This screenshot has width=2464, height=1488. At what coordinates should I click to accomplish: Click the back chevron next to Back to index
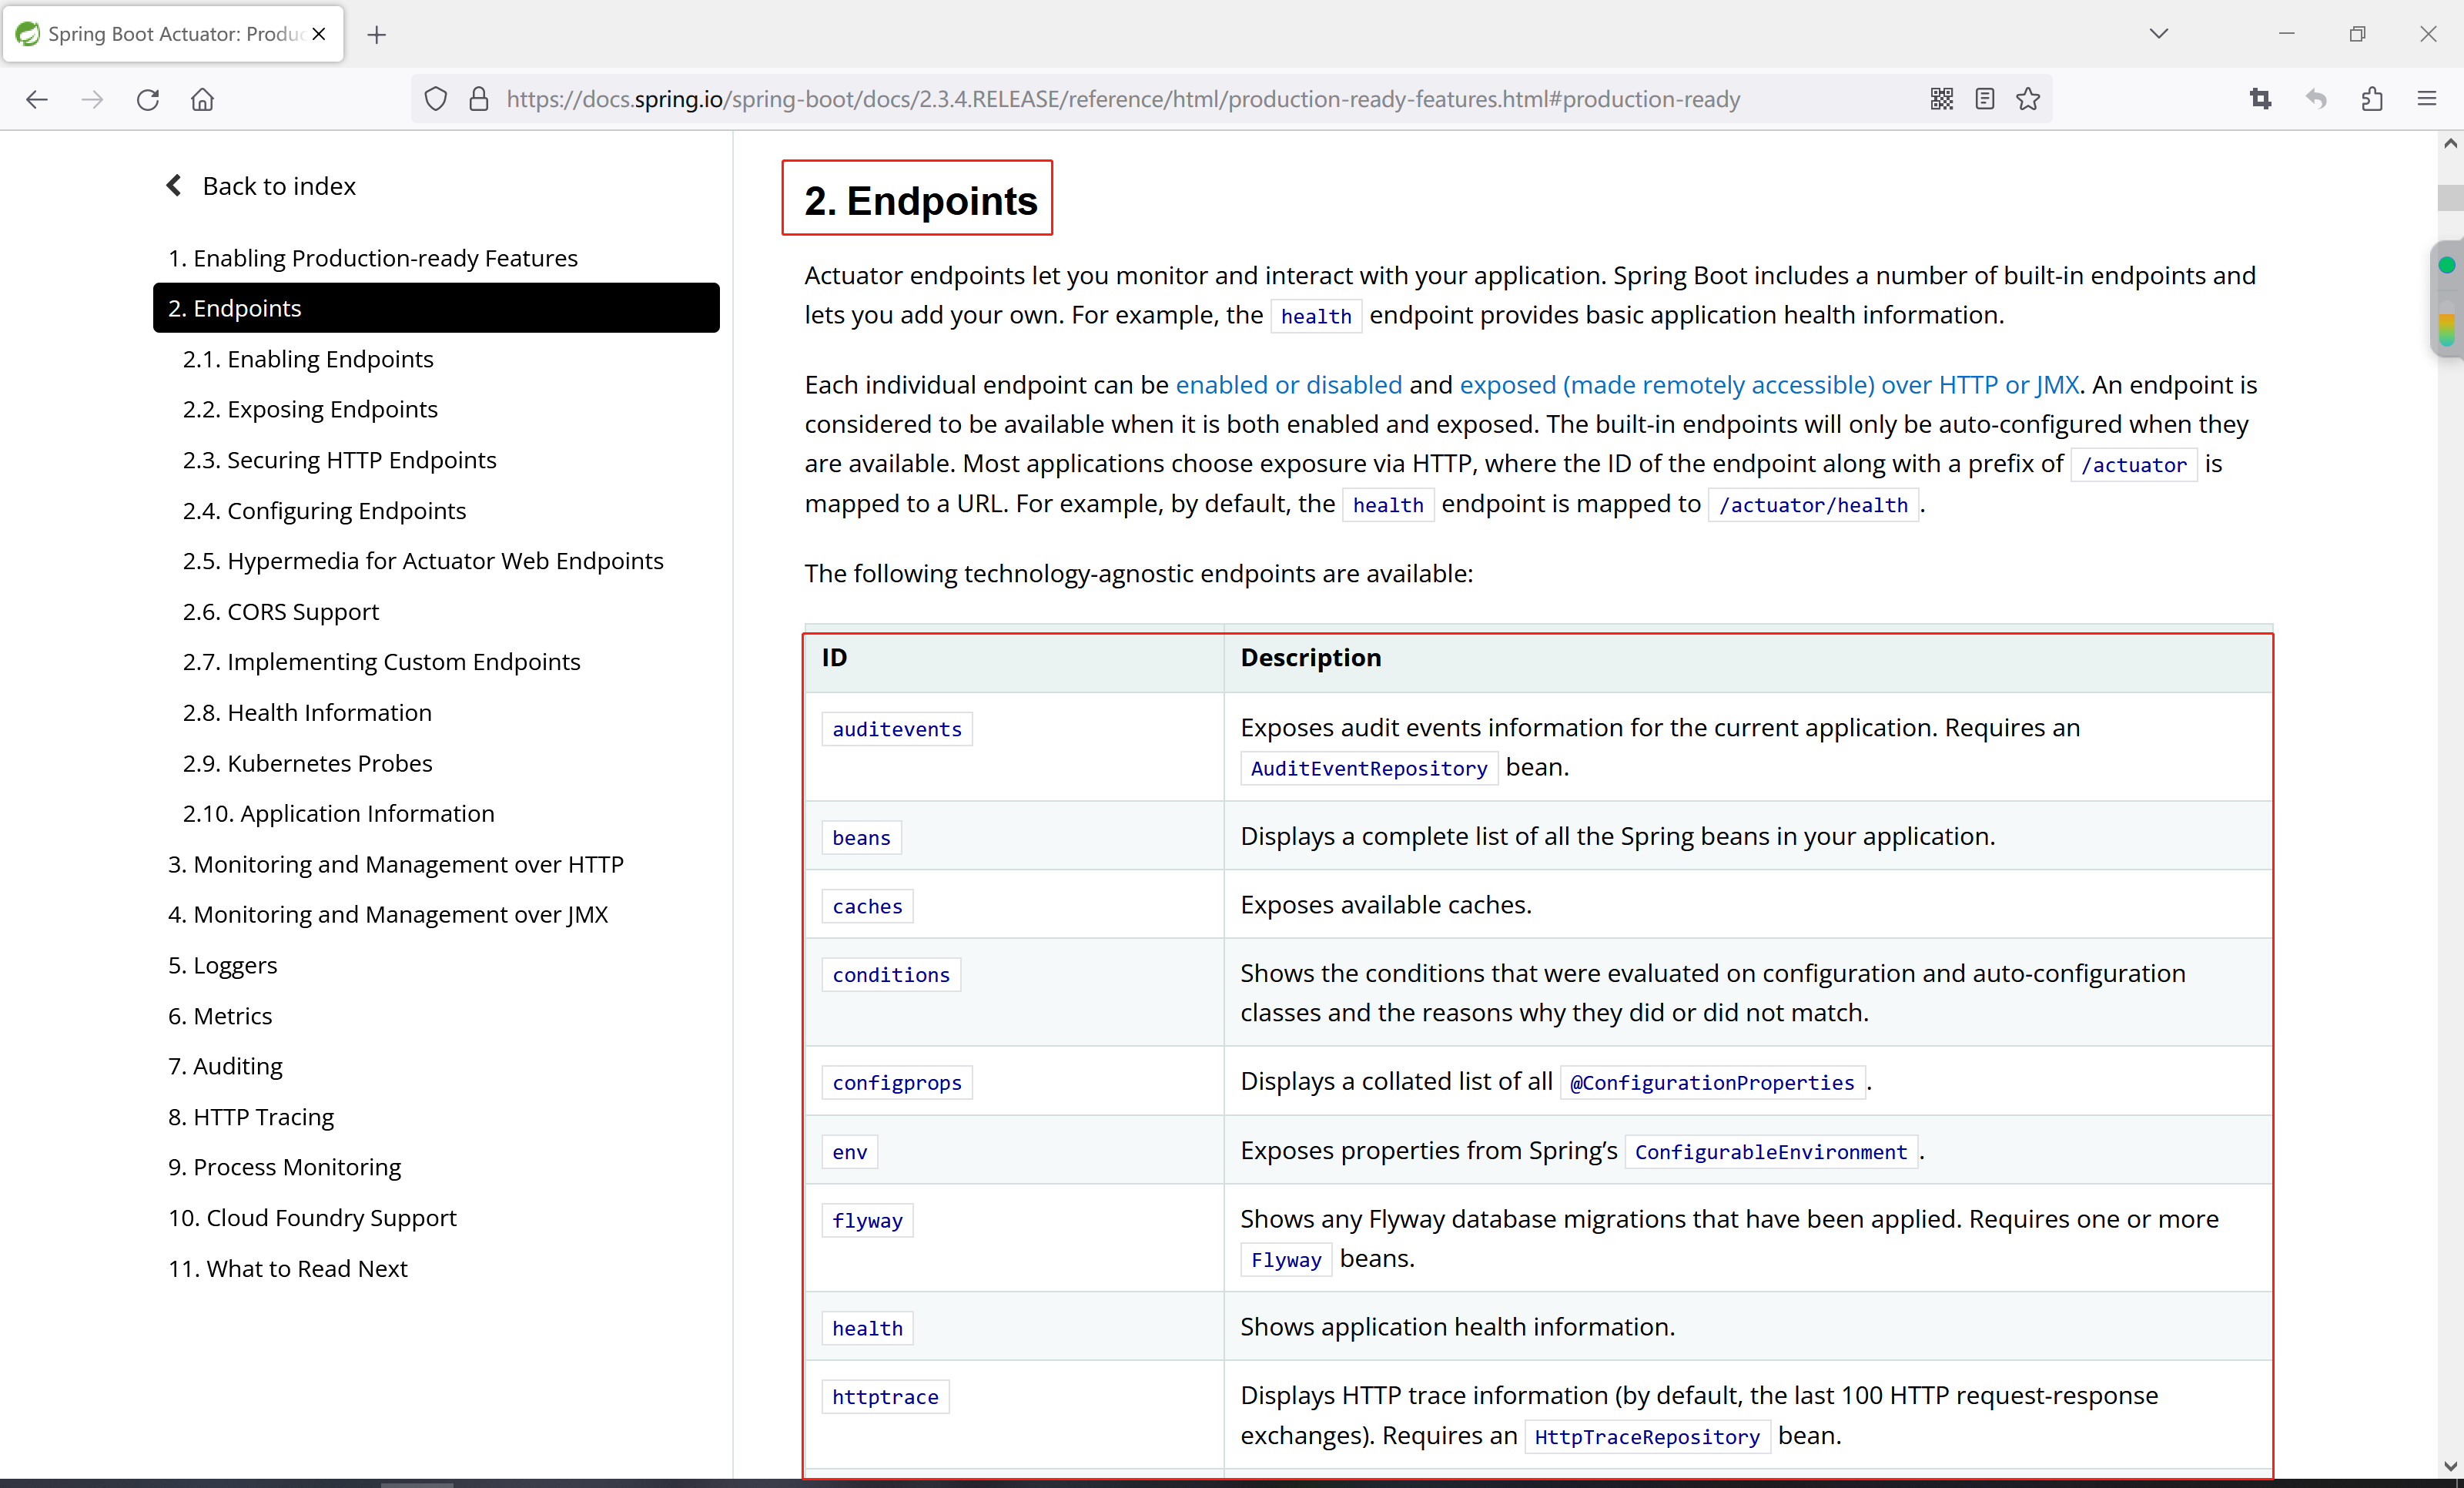pos(173,185)
